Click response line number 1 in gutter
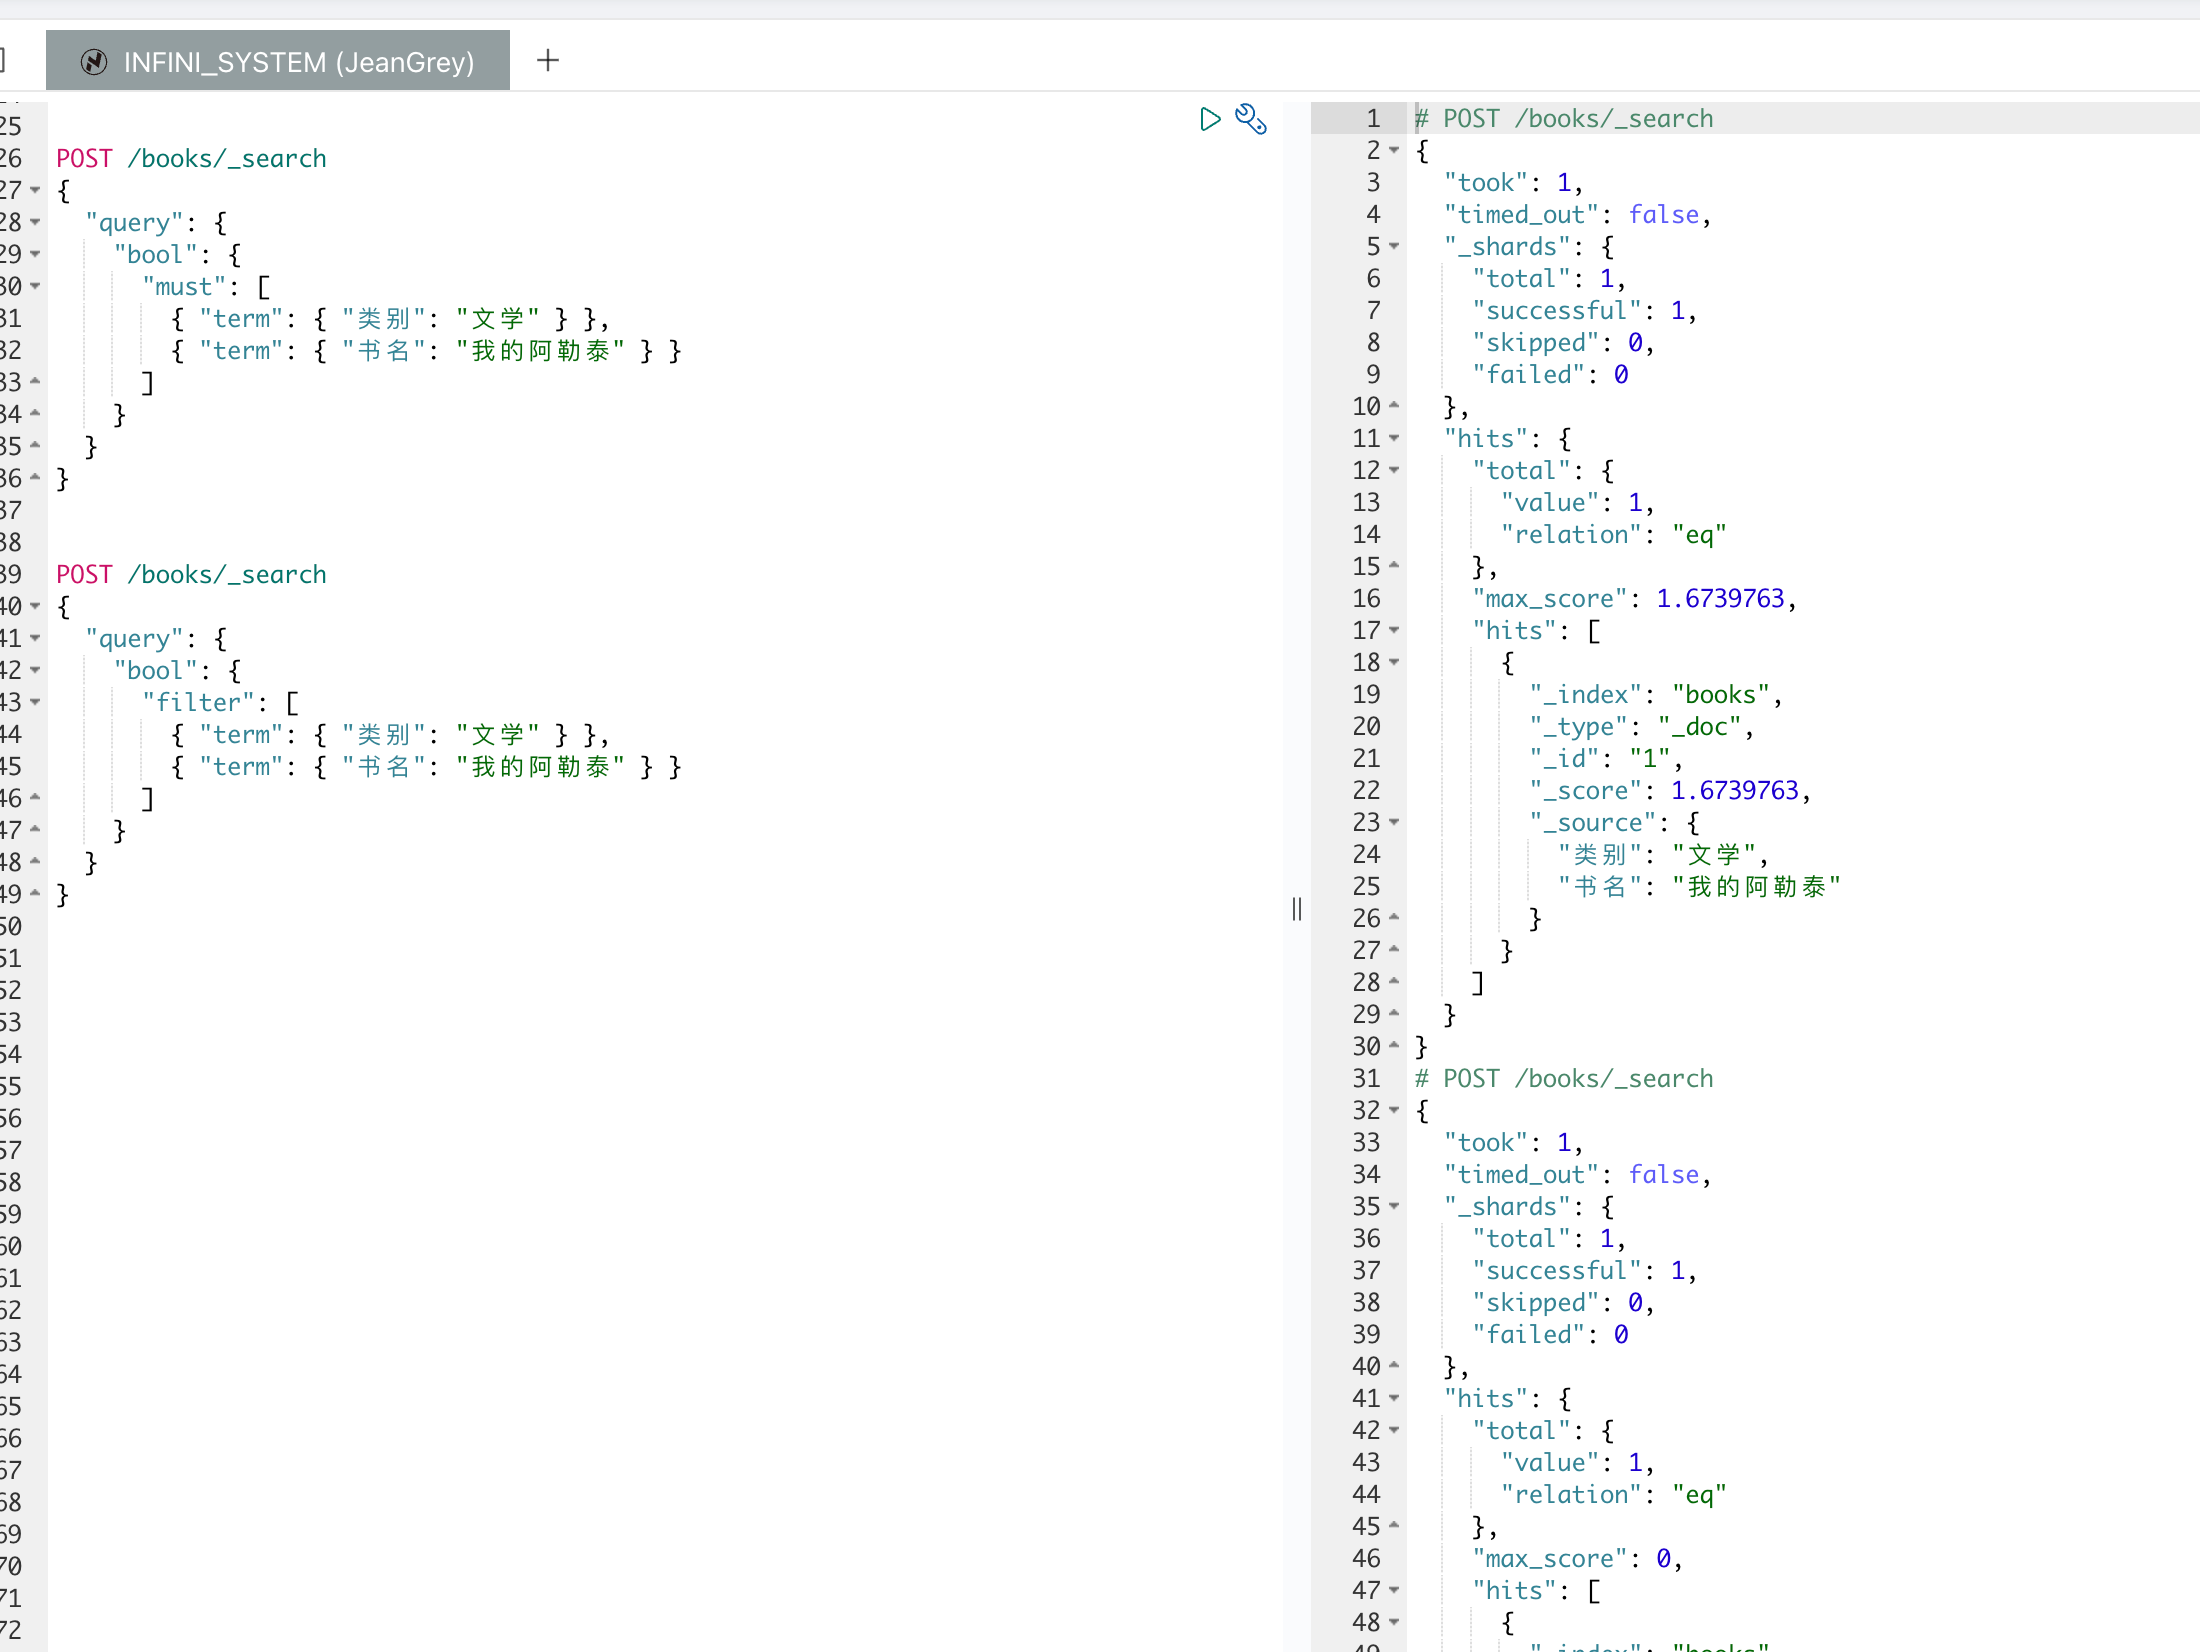Screen dimensions: 2200x1652 click(x=1372, y=119)
